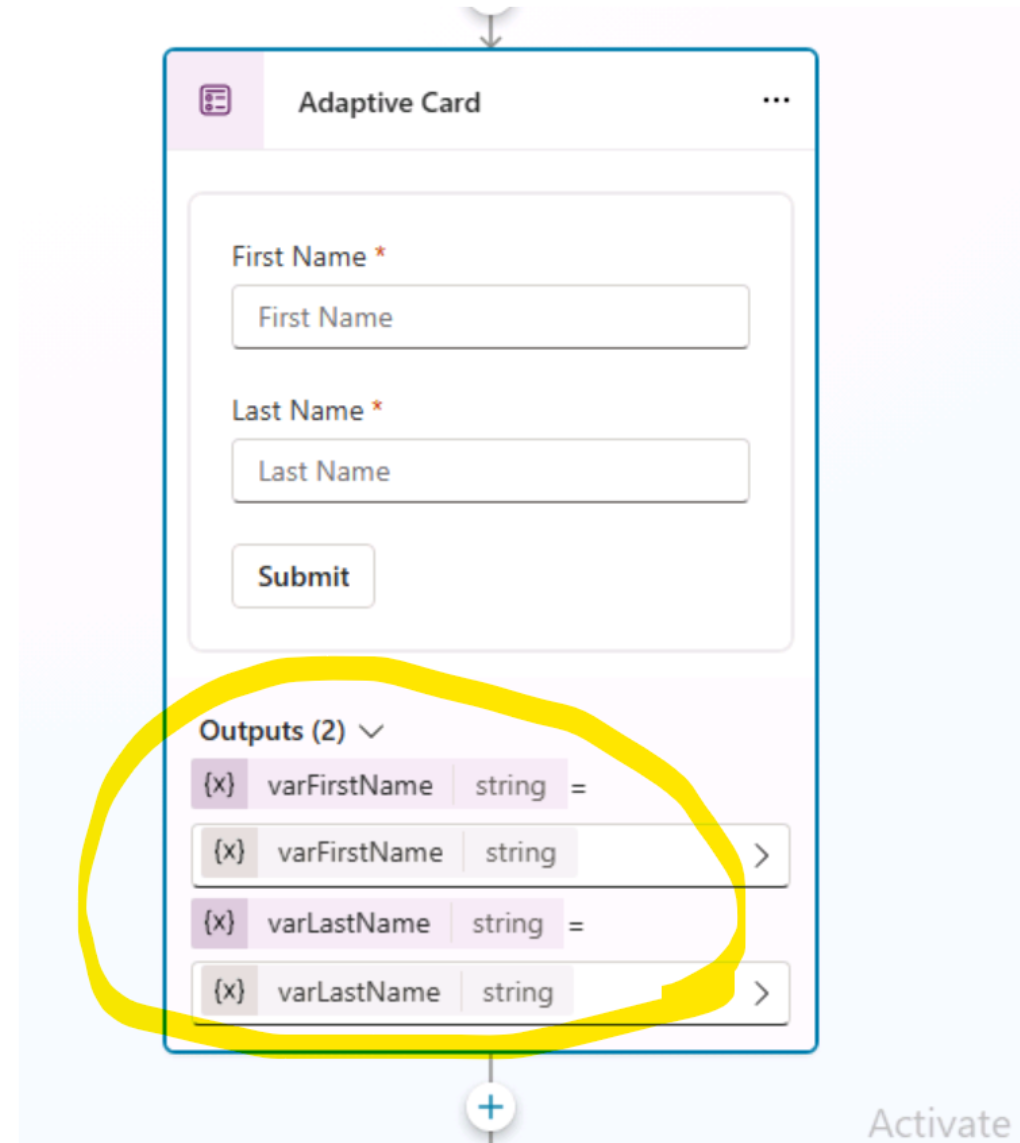The image size is (1020, 1143).
Task: Click varLastName in the assignment box
Action: point(358,992)
